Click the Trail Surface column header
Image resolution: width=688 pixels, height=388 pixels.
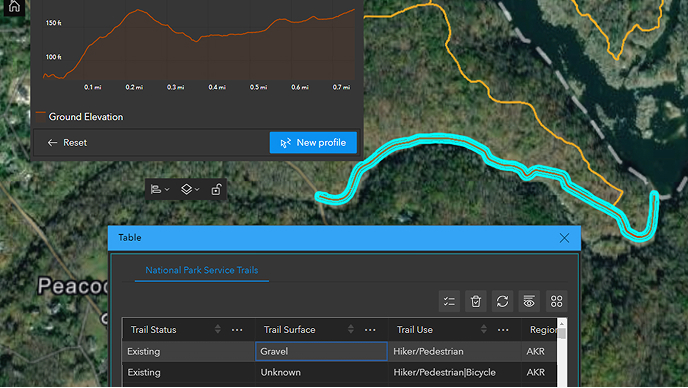(x=290, y=330)
